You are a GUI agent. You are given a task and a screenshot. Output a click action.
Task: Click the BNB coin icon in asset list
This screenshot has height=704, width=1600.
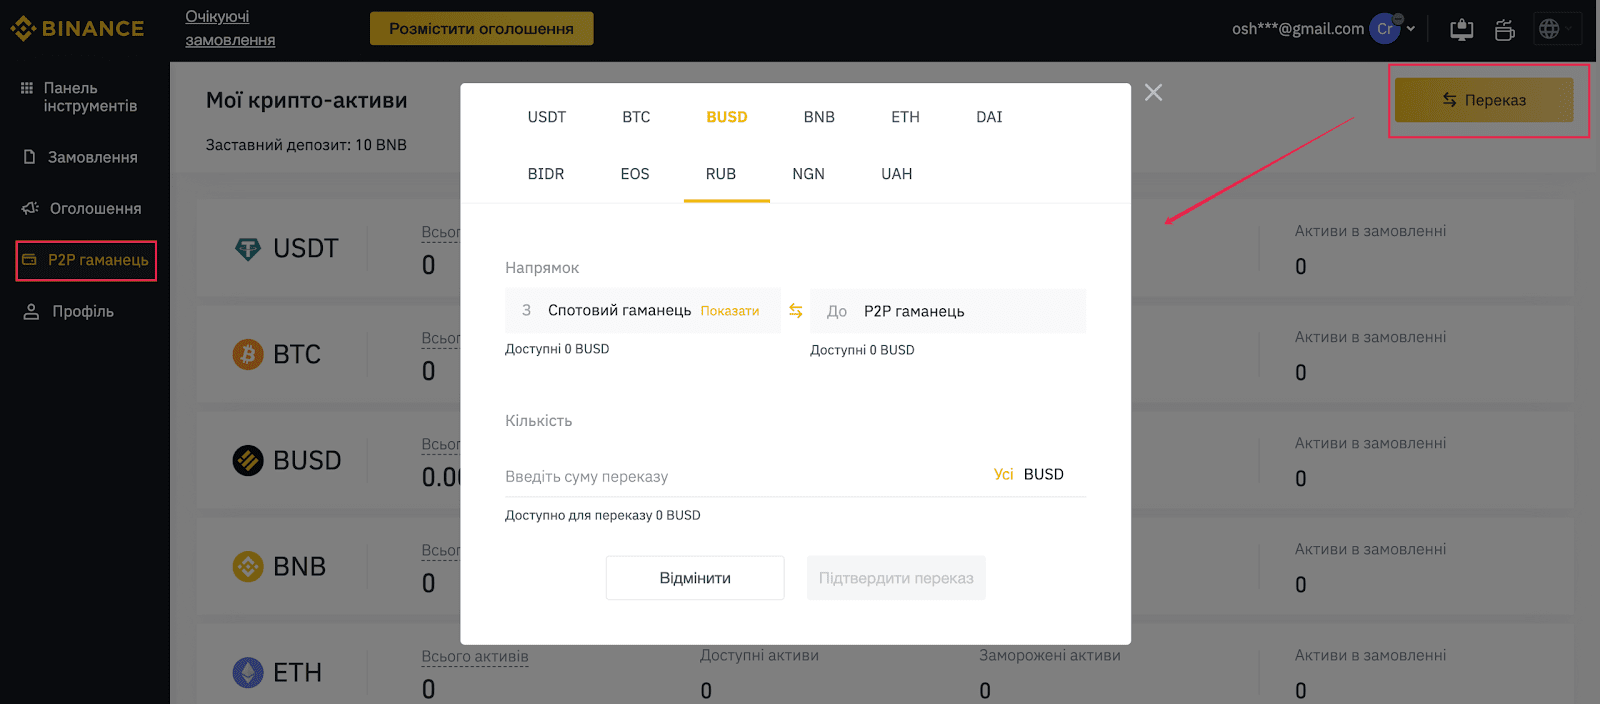[x=247, y=566]
